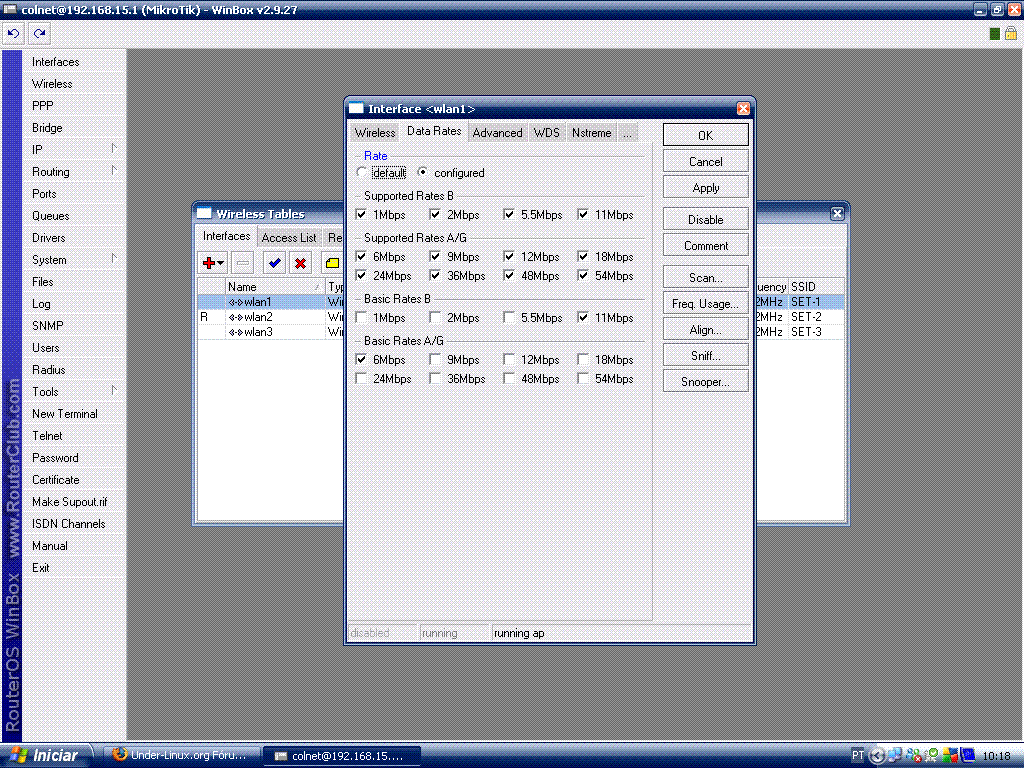1024x768 pixels.
Task: Click the OK button
Action: [705, 135]
